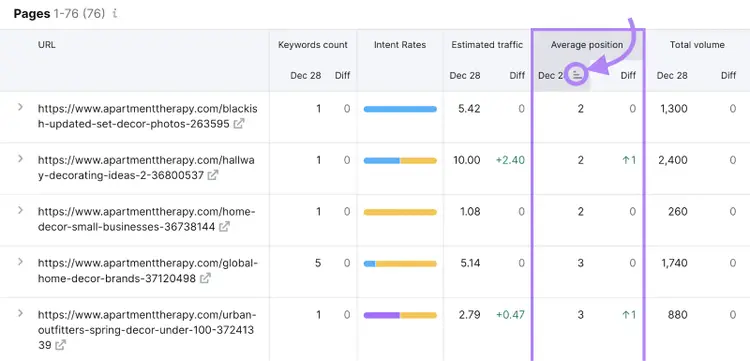750x361 pixels.
Task: Open the info icon beside Pages count
Action: [115, 14]
